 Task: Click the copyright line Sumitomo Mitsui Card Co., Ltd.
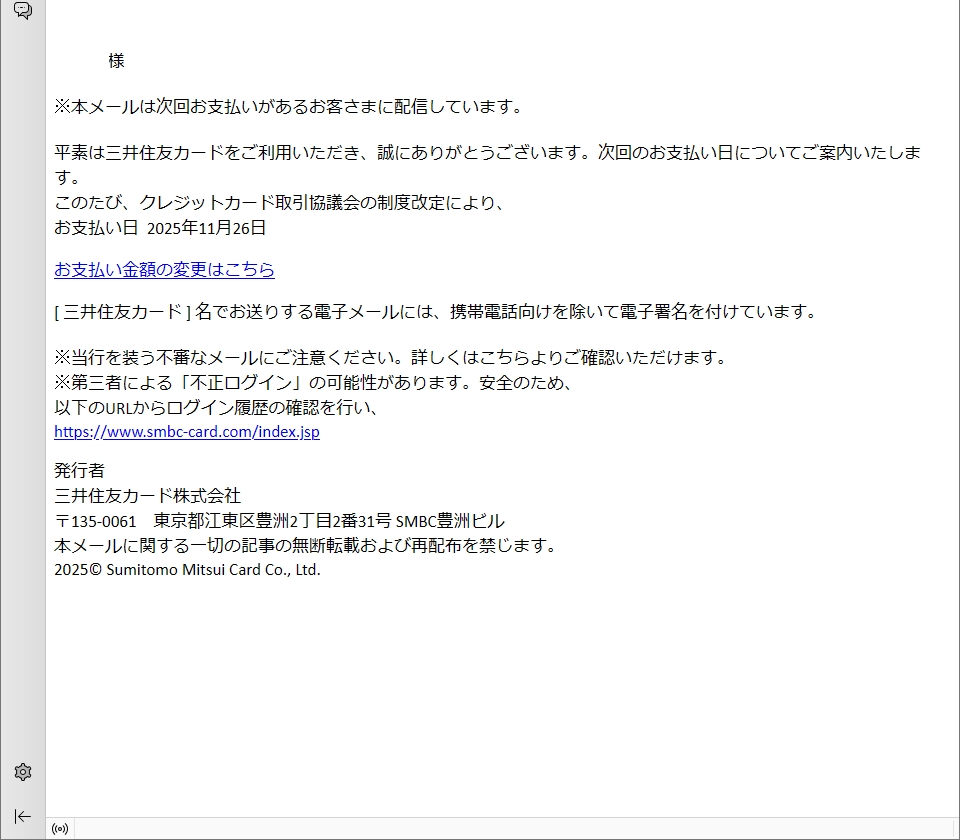[187, 570]
